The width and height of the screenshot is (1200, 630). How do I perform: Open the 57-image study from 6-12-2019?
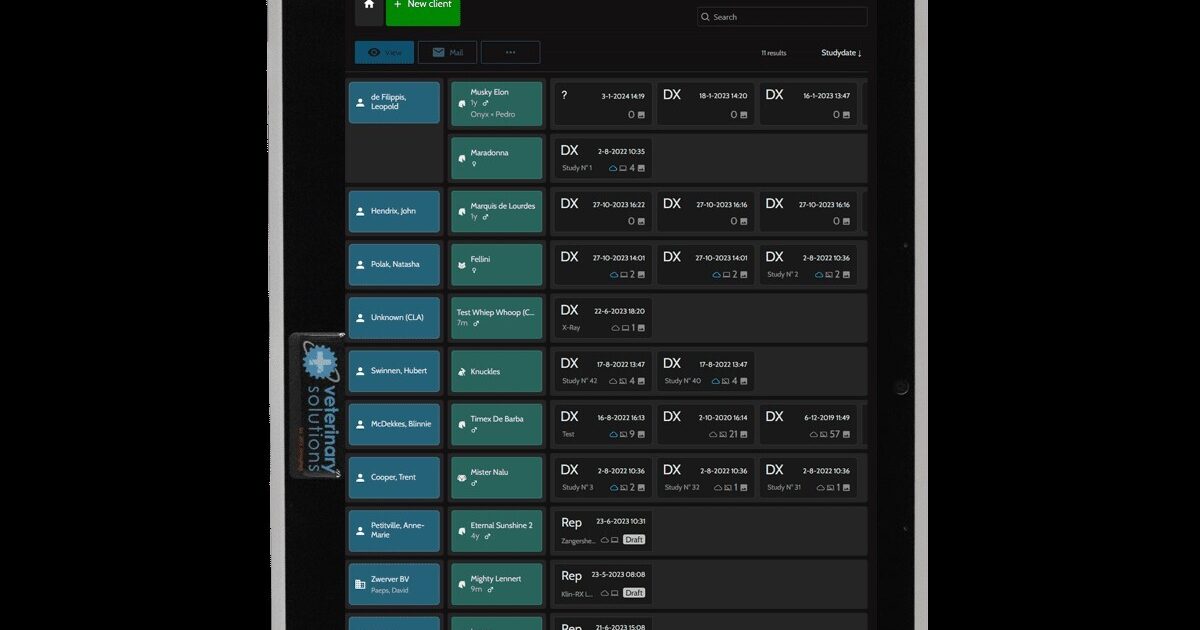tap(808, 424)
